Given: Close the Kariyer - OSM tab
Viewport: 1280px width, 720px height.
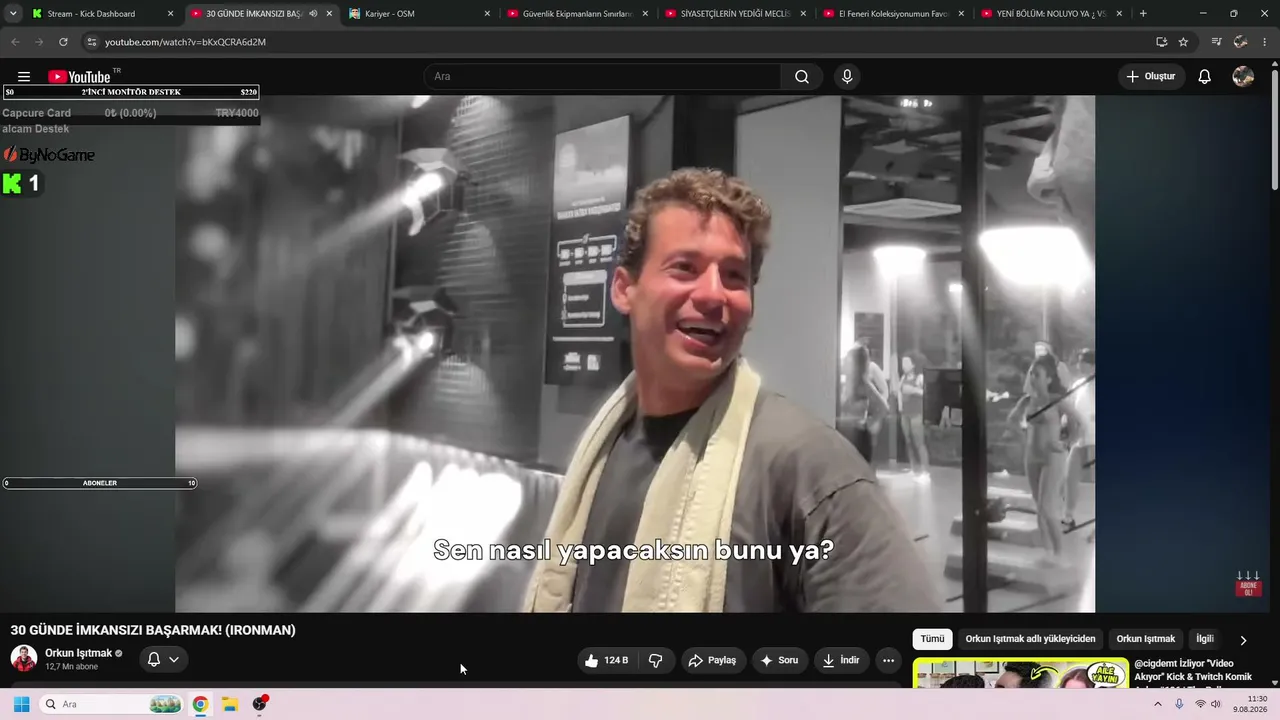Looking at the screenshot, I should [487, 14].
